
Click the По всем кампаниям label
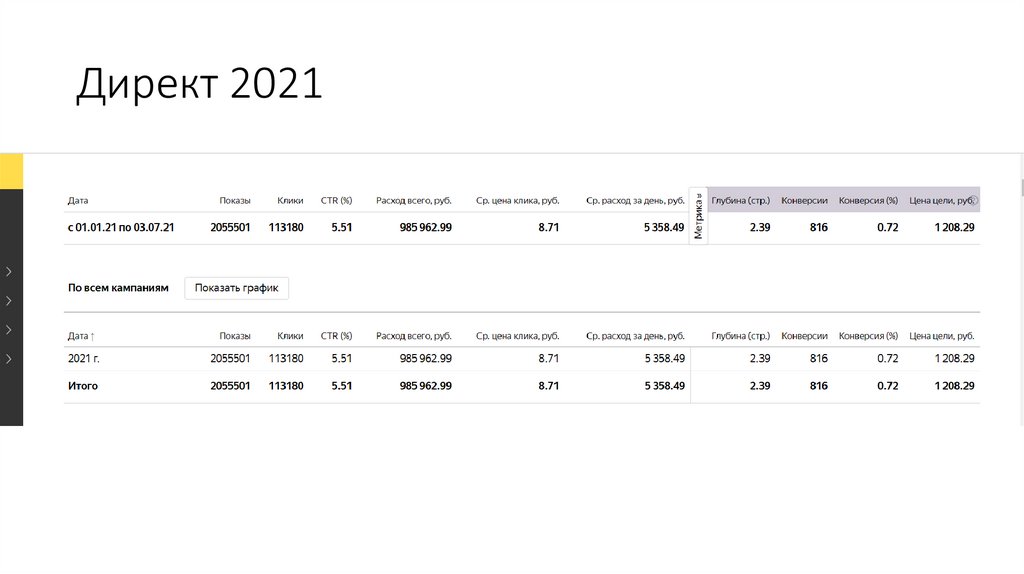click(x=118, y=288)
